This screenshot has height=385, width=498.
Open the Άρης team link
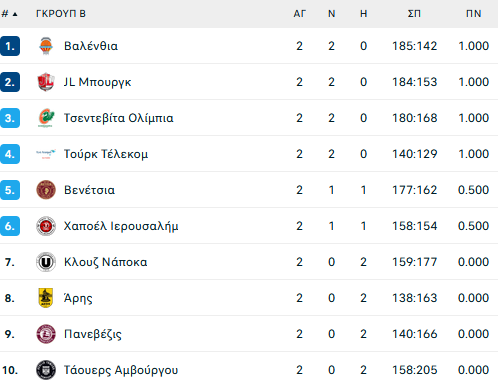pyautogui.click(x=78, y=298)
